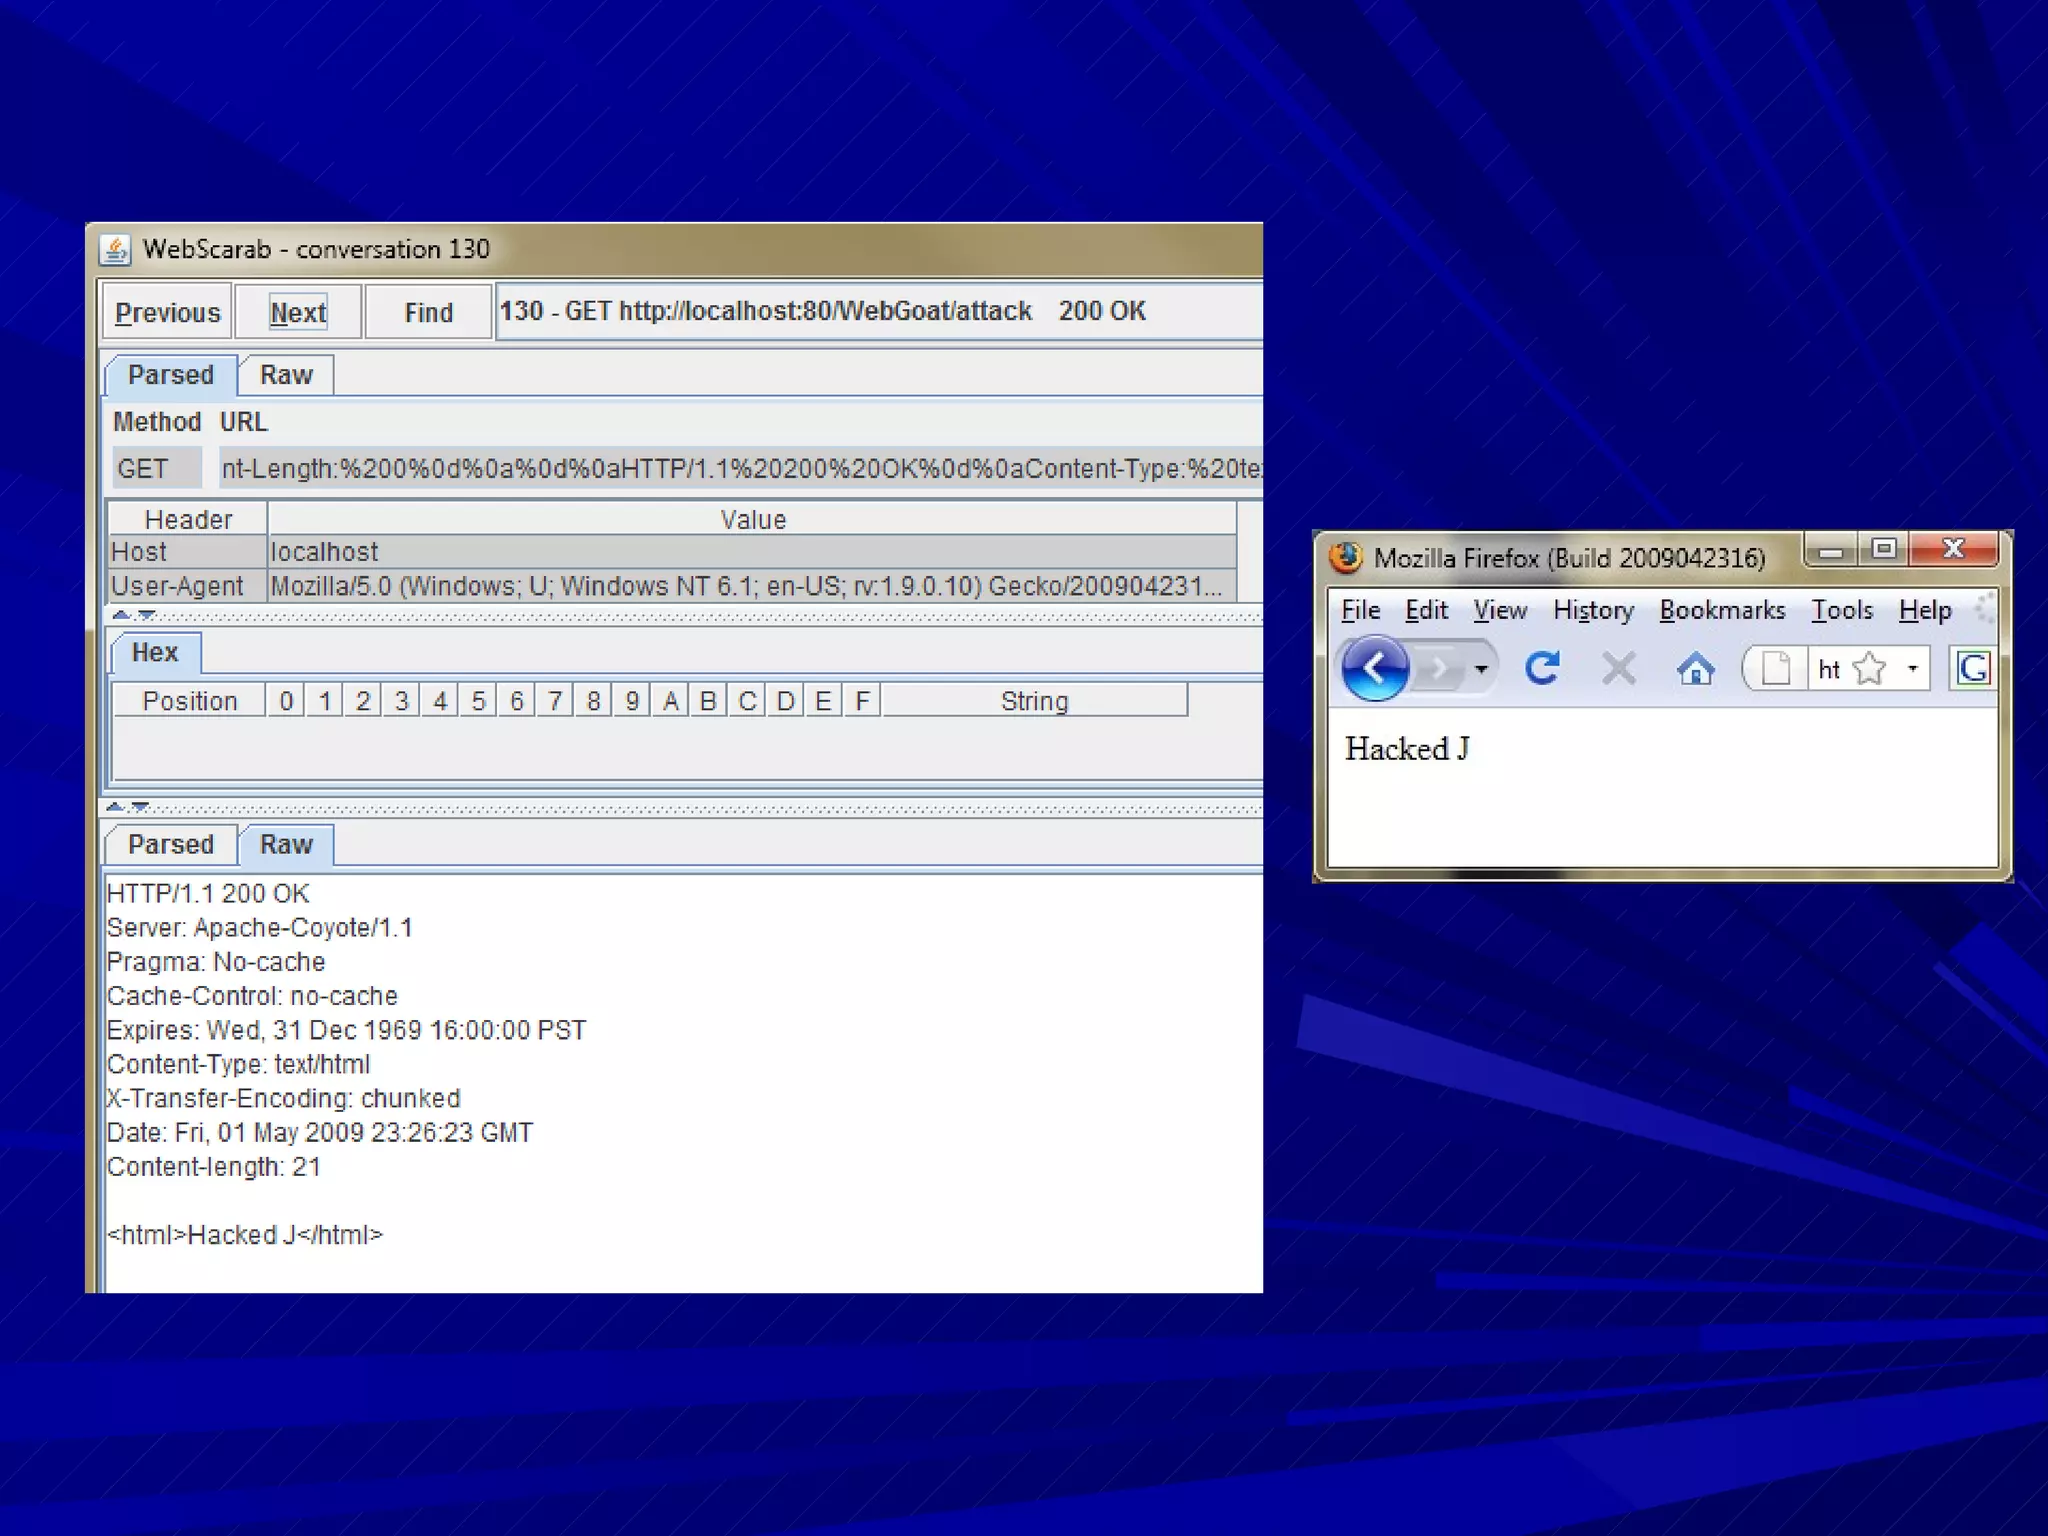Click the Previous conversation button
The height and width of the screenshot is (1536, 2048).
[167, 313]
